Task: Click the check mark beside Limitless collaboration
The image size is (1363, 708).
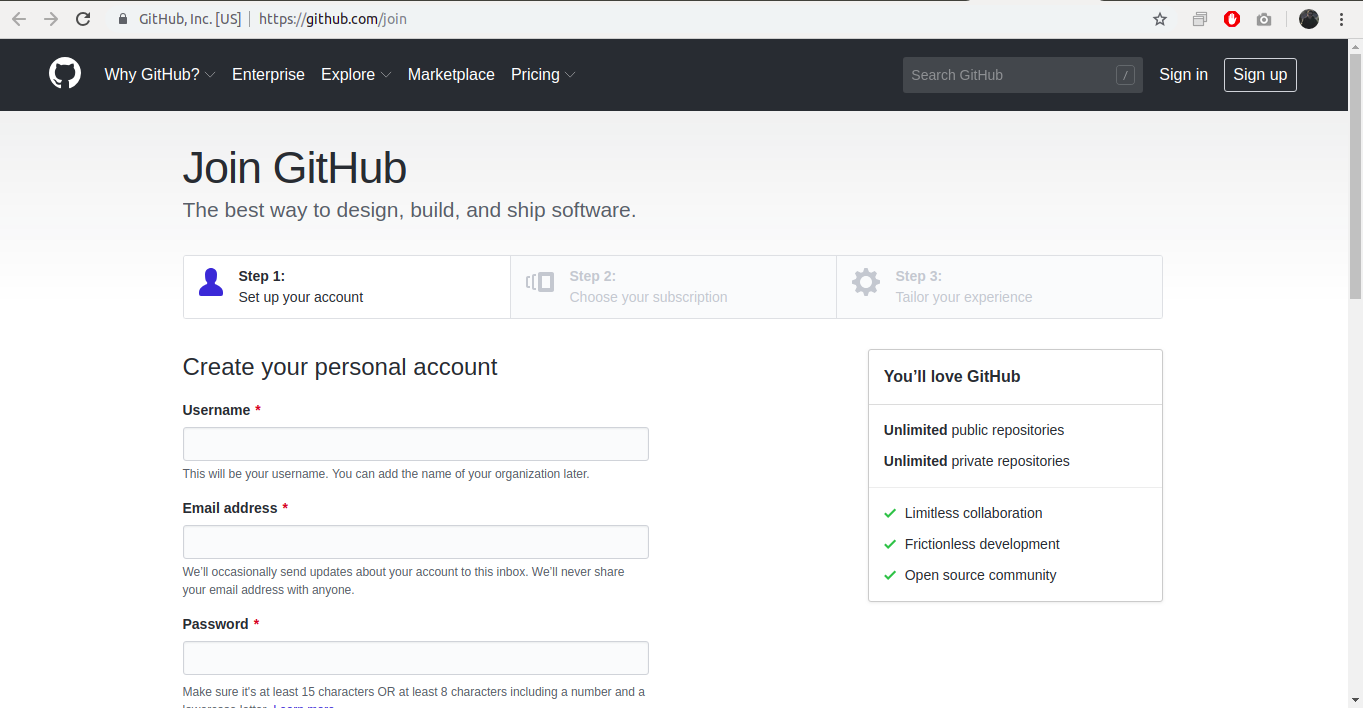Action: pos(890,513)
